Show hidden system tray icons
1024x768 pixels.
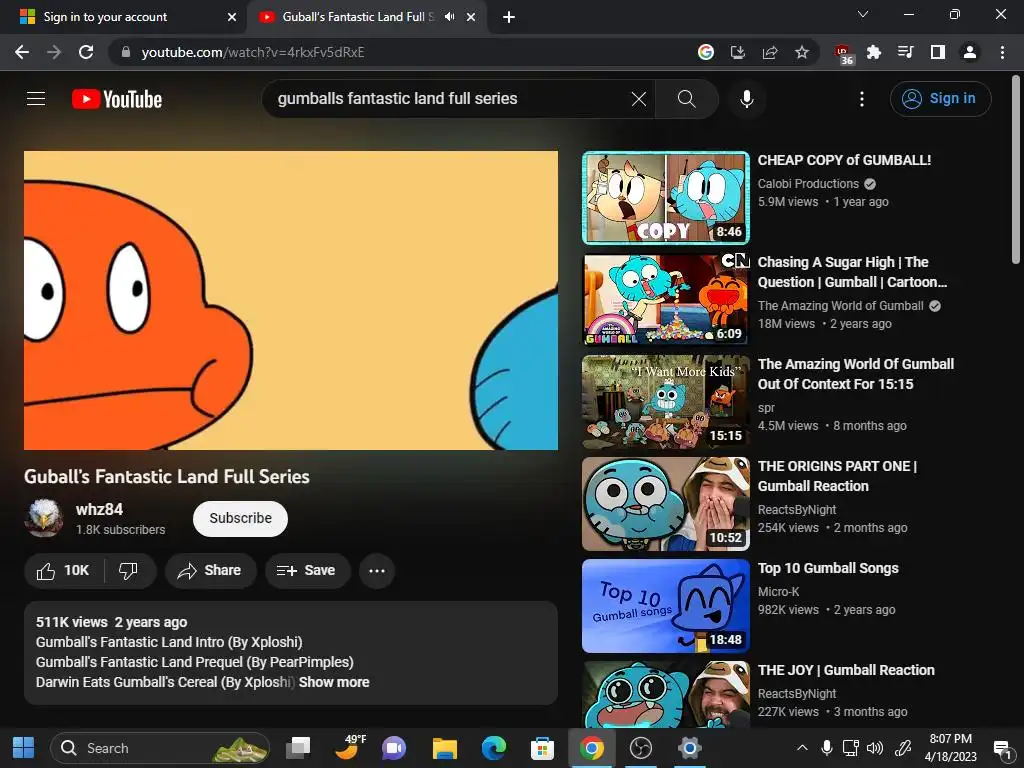click(802, 748)
